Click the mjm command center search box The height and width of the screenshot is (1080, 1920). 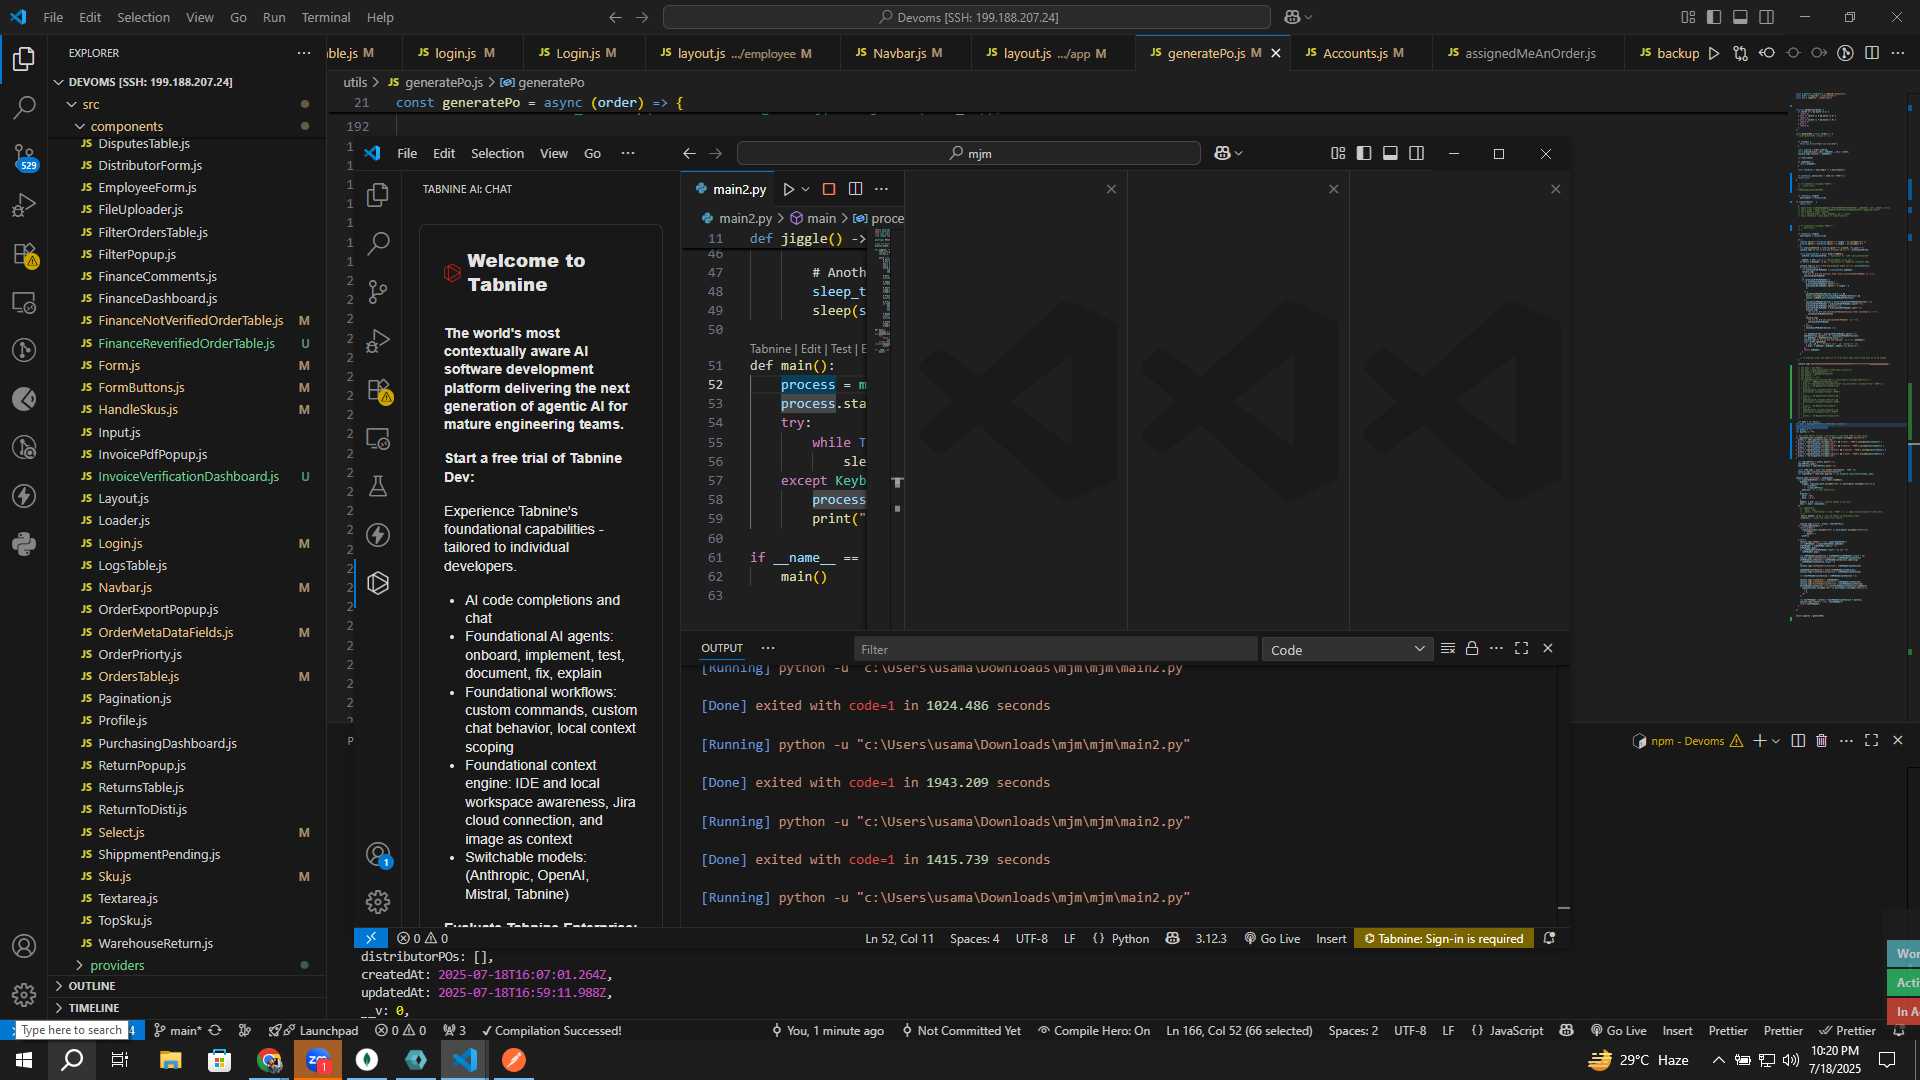click(x=968, y=153)
